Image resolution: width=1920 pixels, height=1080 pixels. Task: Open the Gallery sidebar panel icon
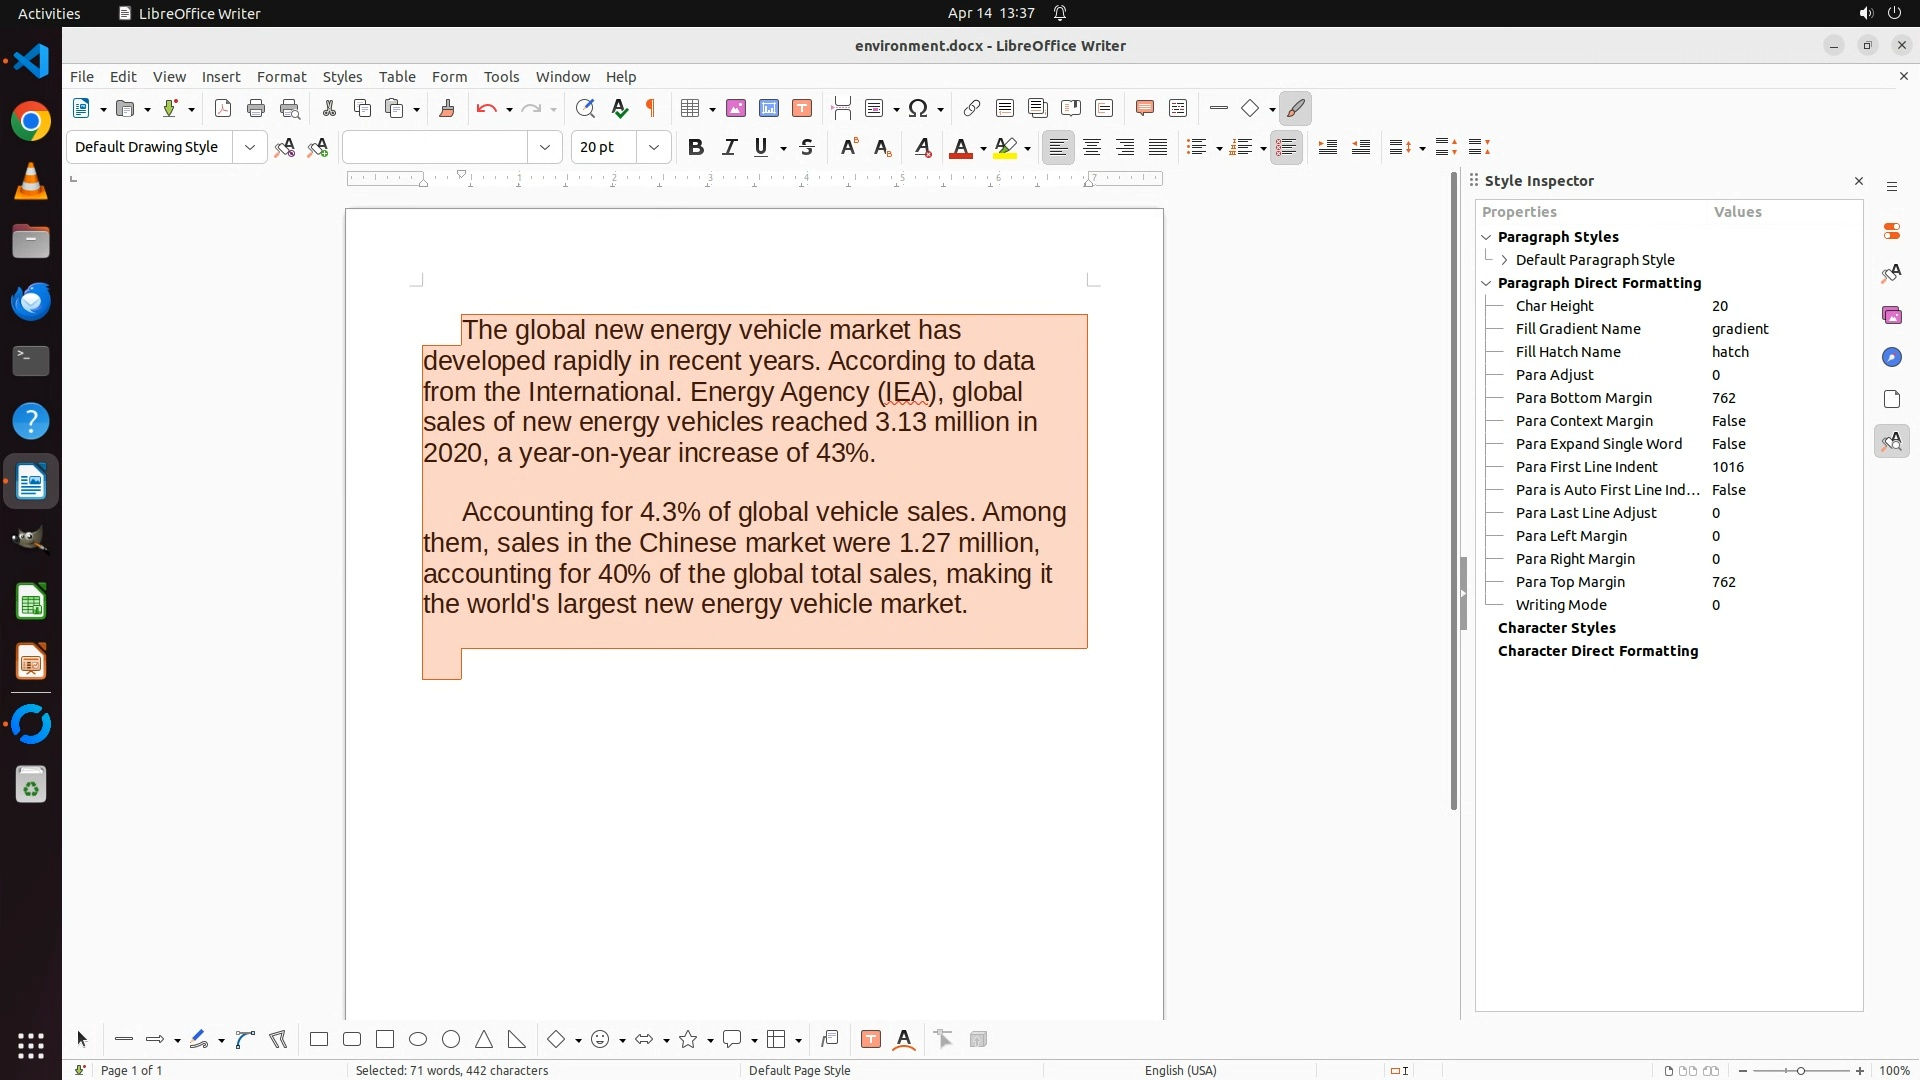point(1892,316)
